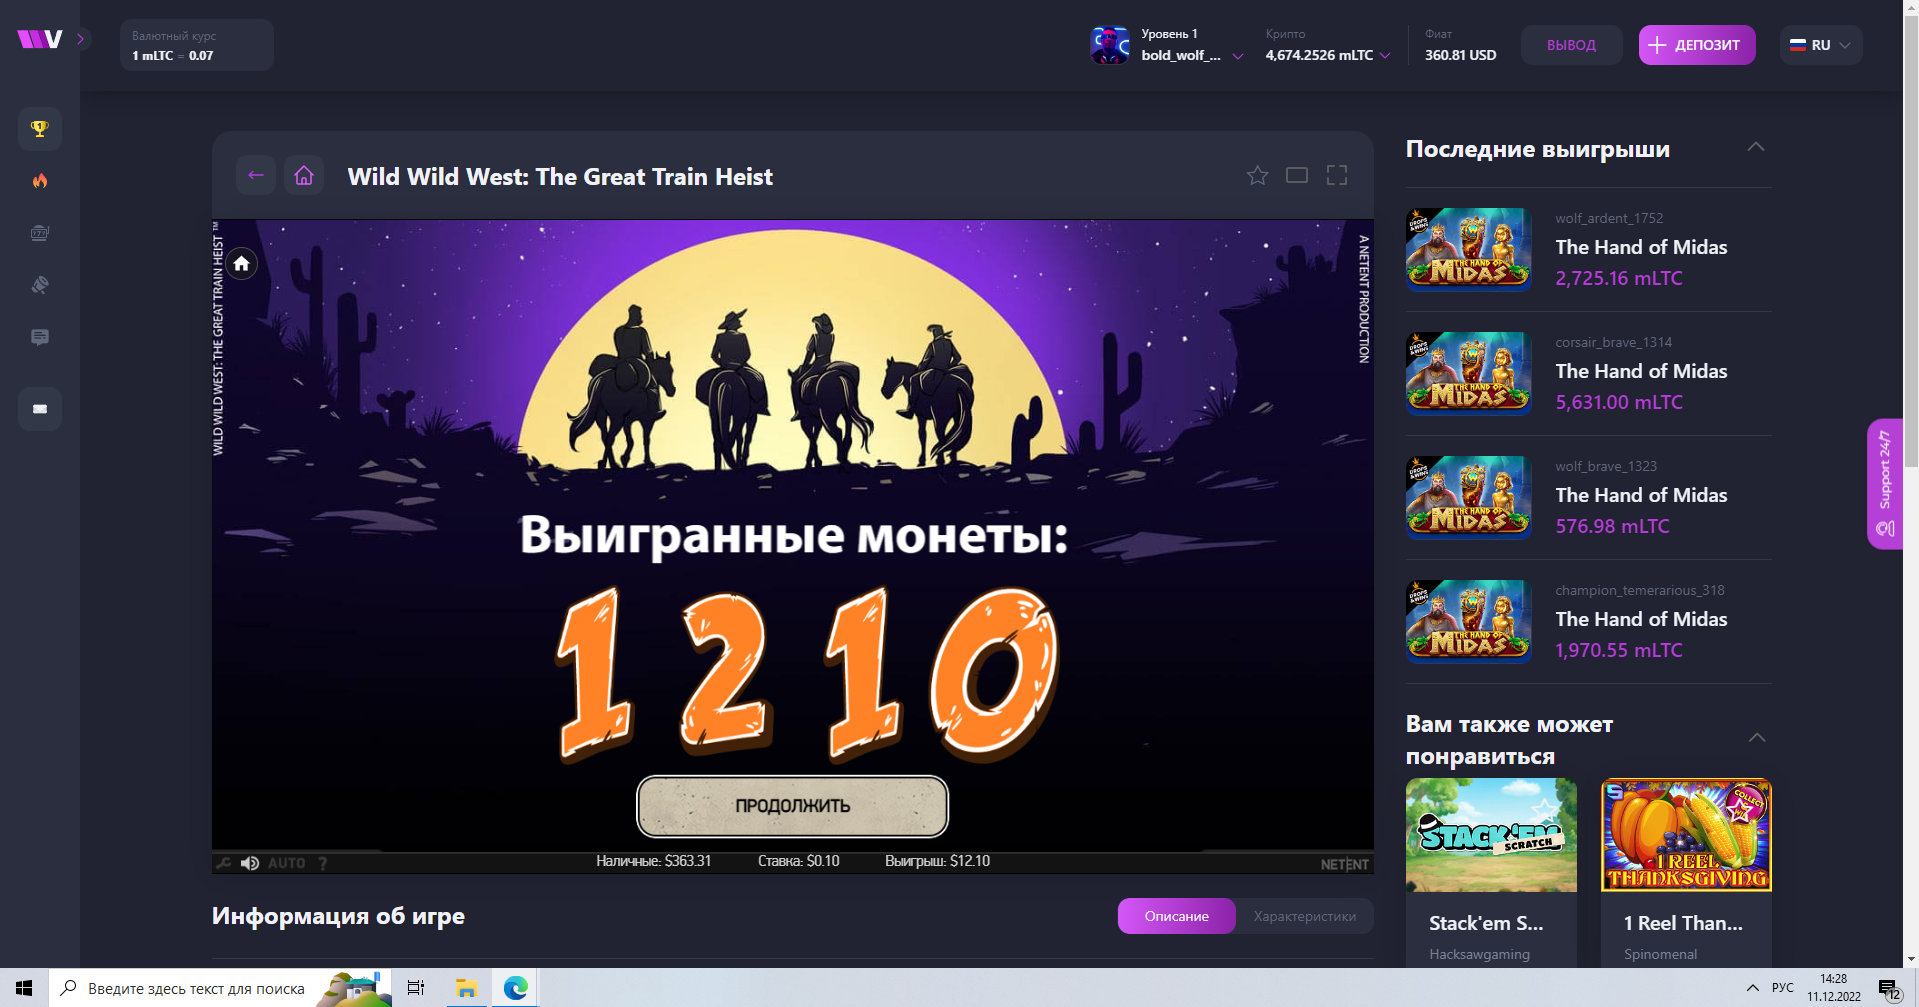Image resolution: width=1919 pixels, height=1007 pixels.
Task: Open the flame hot games icon
Action: coord(40,181)
